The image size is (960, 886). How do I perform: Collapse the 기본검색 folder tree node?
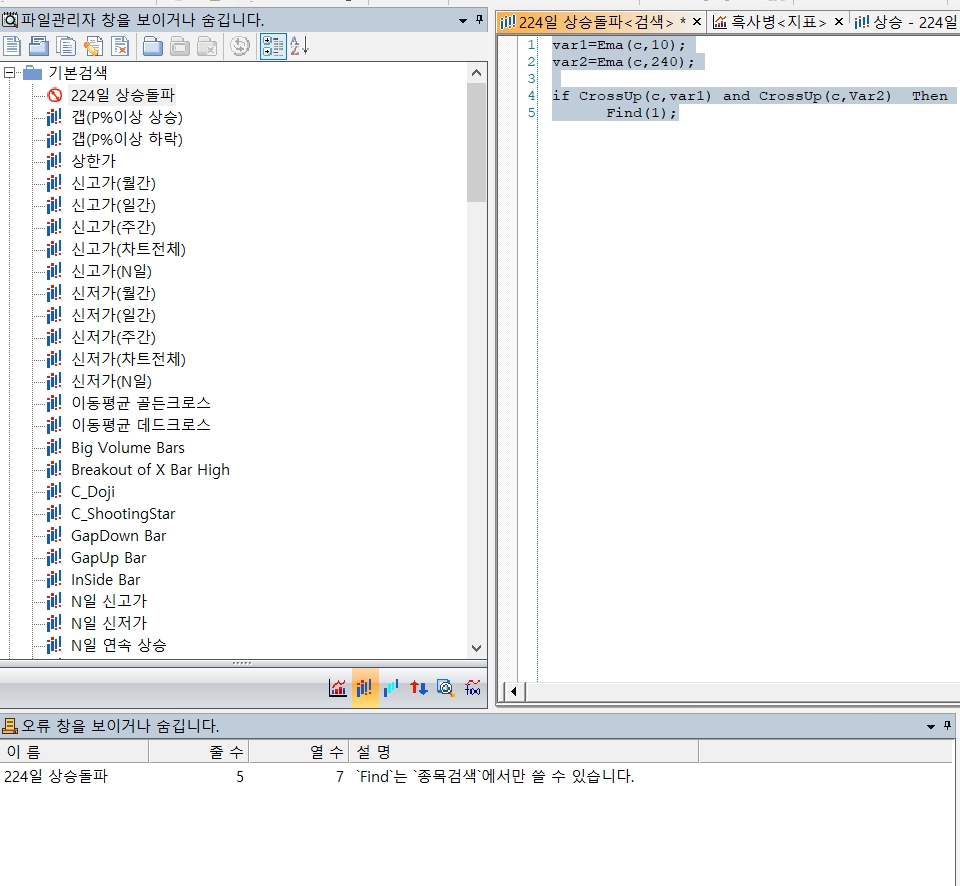tap(10, 73)
